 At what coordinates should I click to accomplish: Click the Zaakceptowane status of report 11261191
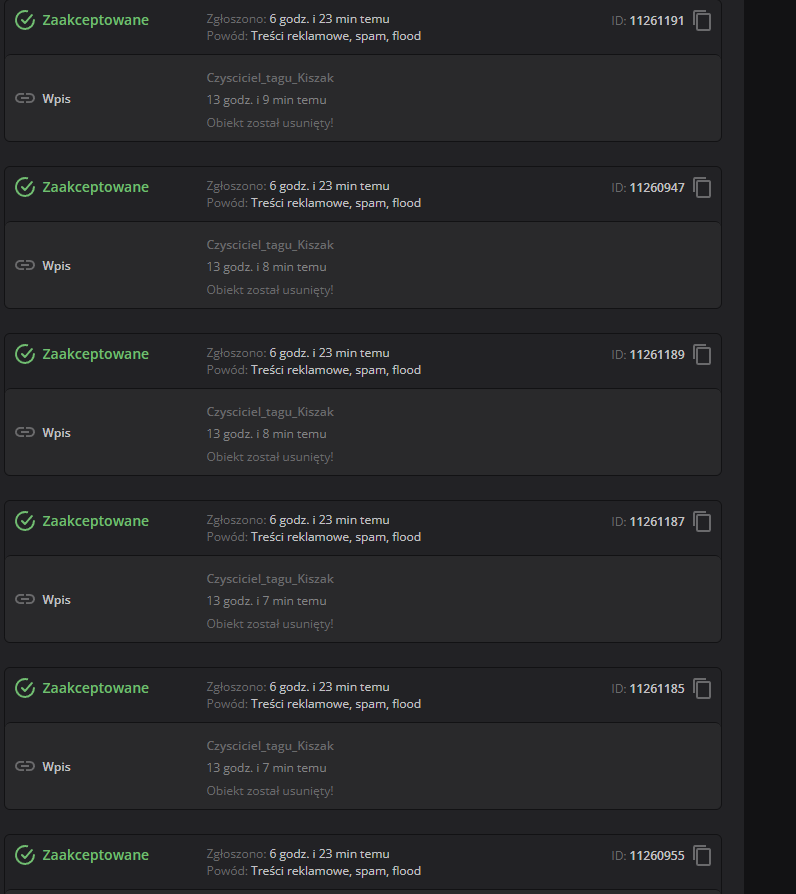95,20
